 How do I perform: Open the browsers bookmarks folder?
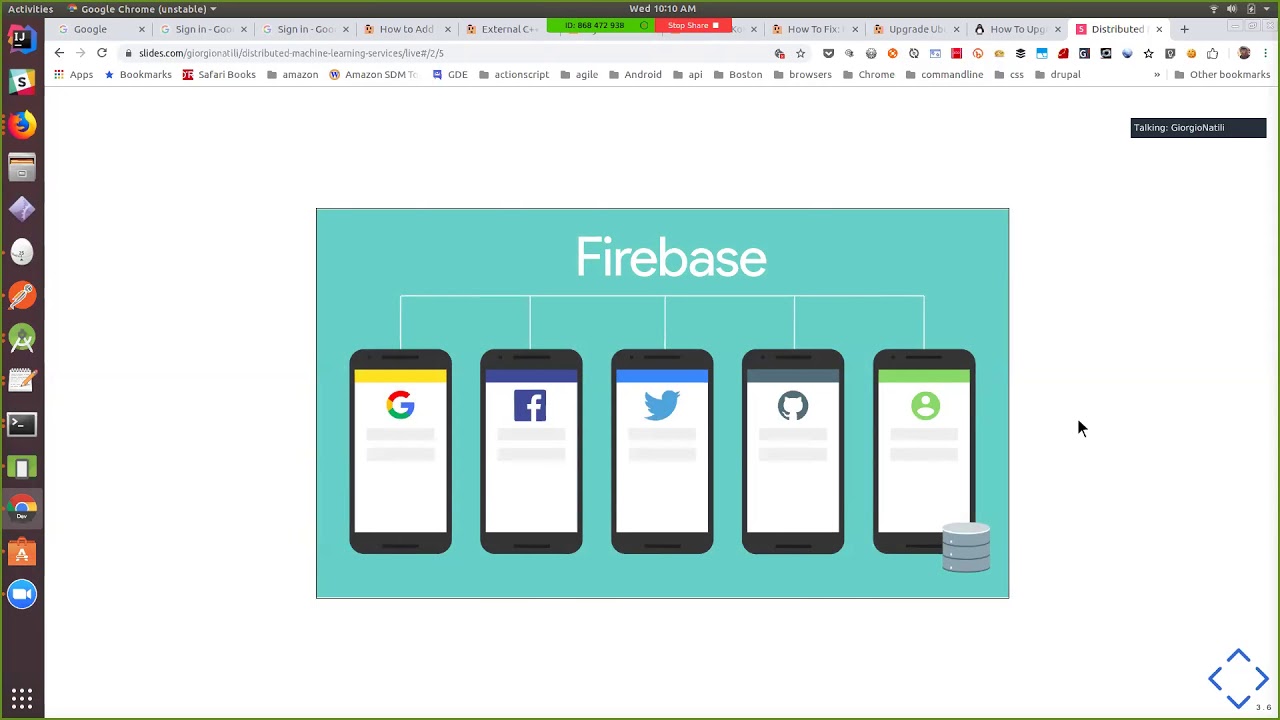pyautogui.click(x=802, y=75)
